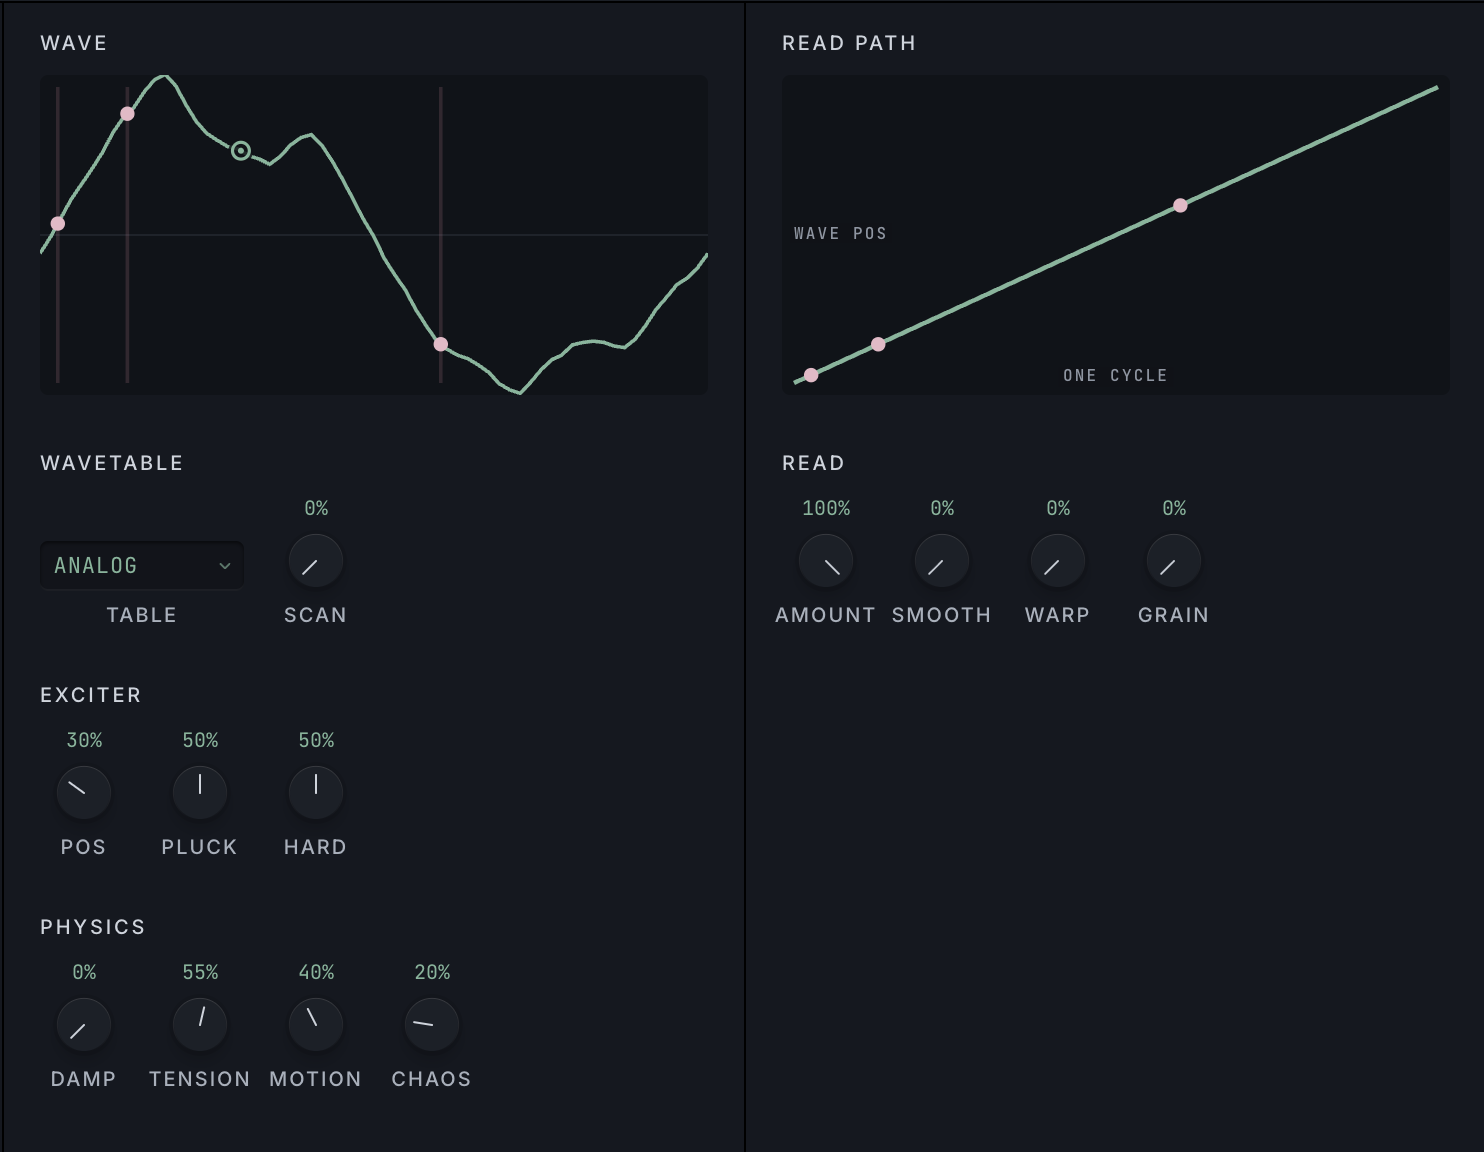Open the ANALOG wavetable dropdown

pyautogui.click(x=141, y=565)
